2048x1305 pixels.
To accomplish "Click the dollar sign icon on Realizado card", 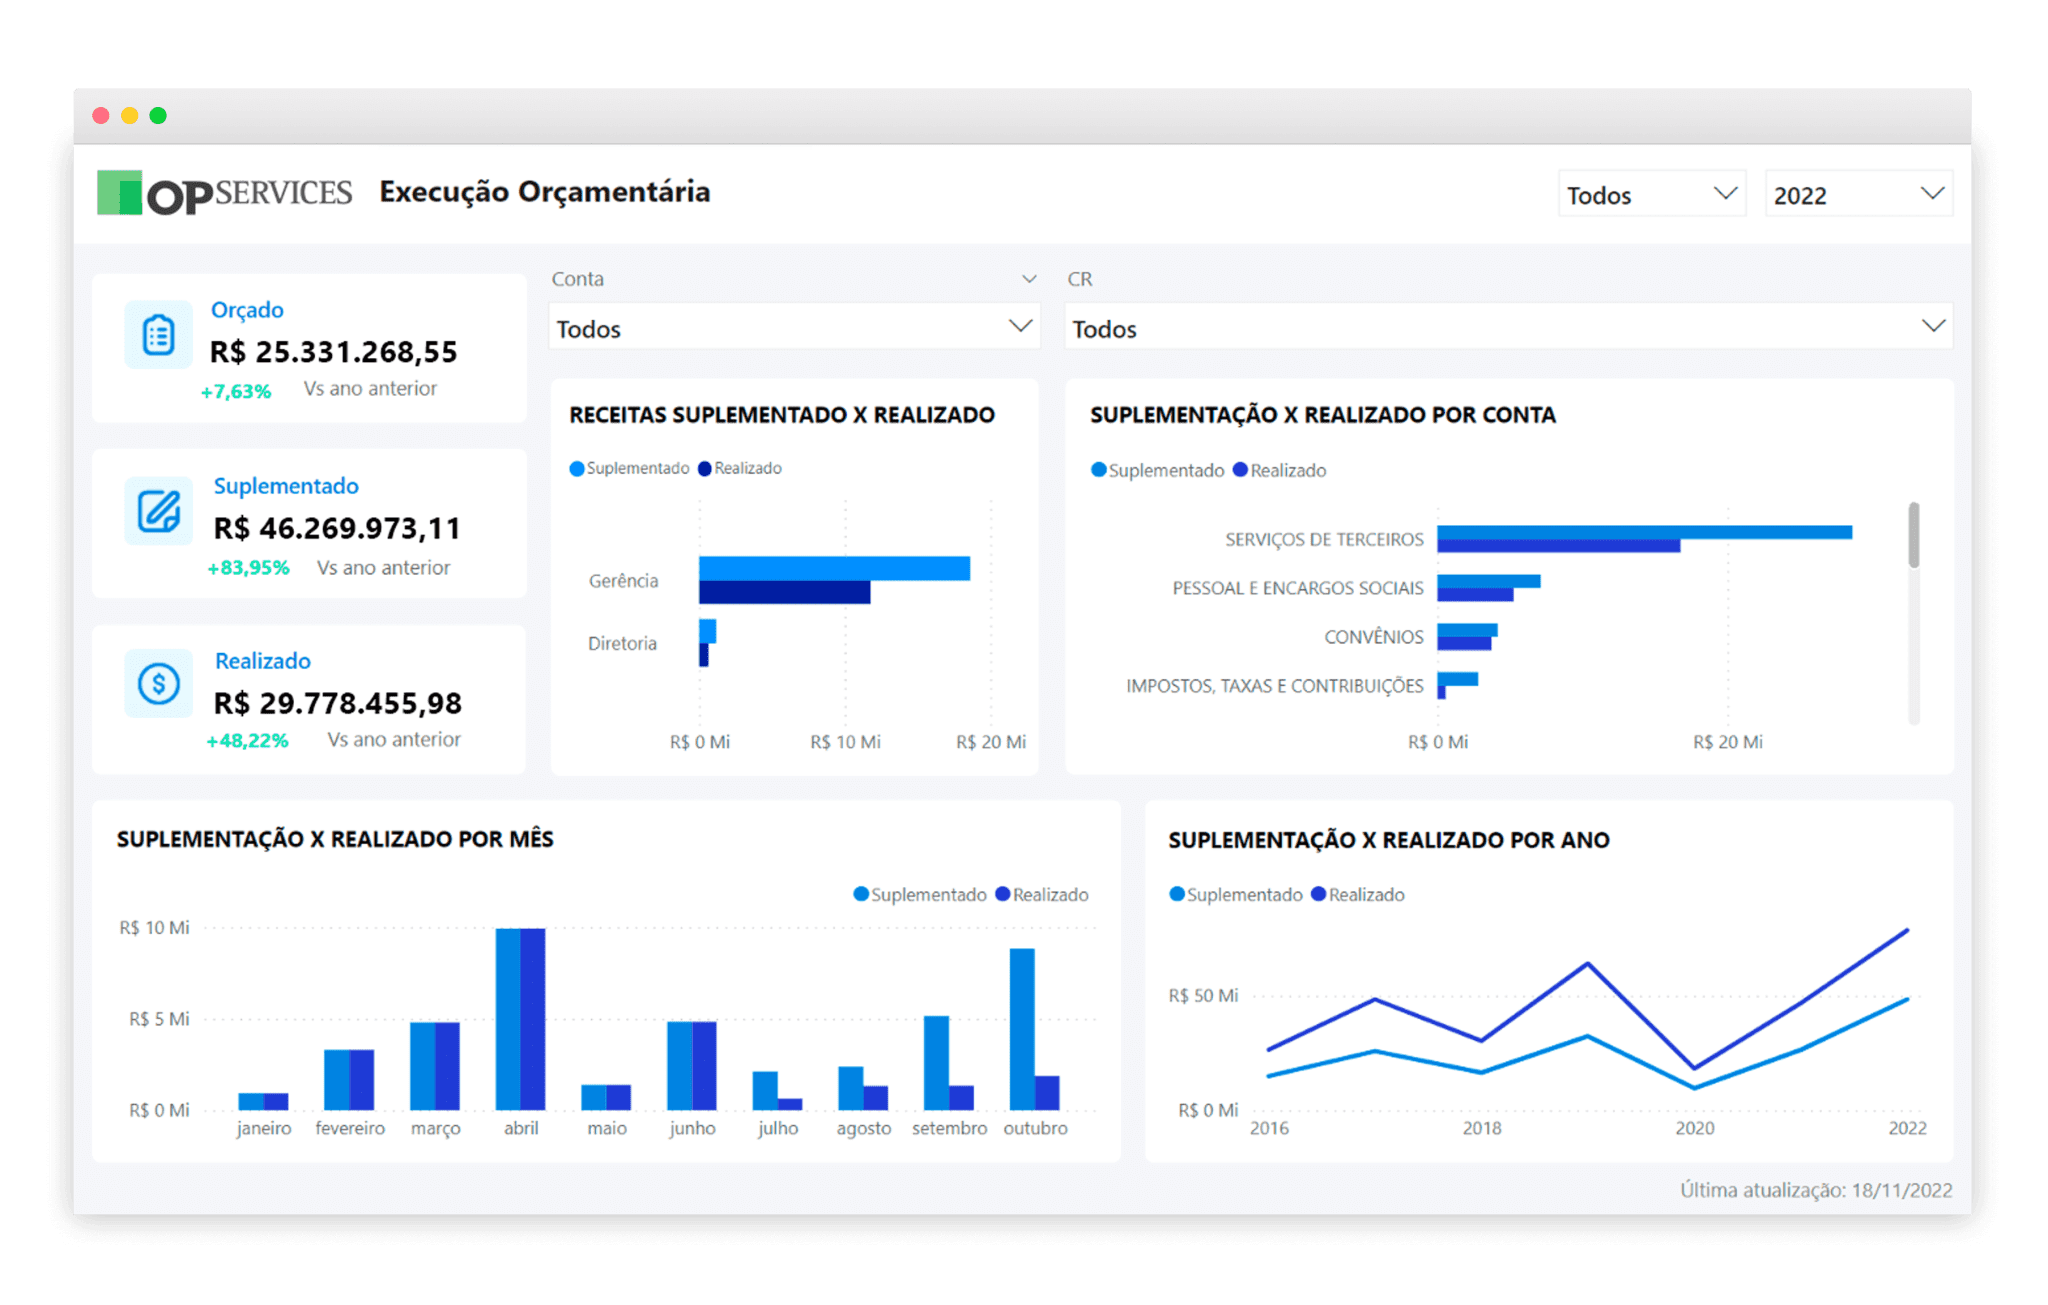I will [157, 683].
